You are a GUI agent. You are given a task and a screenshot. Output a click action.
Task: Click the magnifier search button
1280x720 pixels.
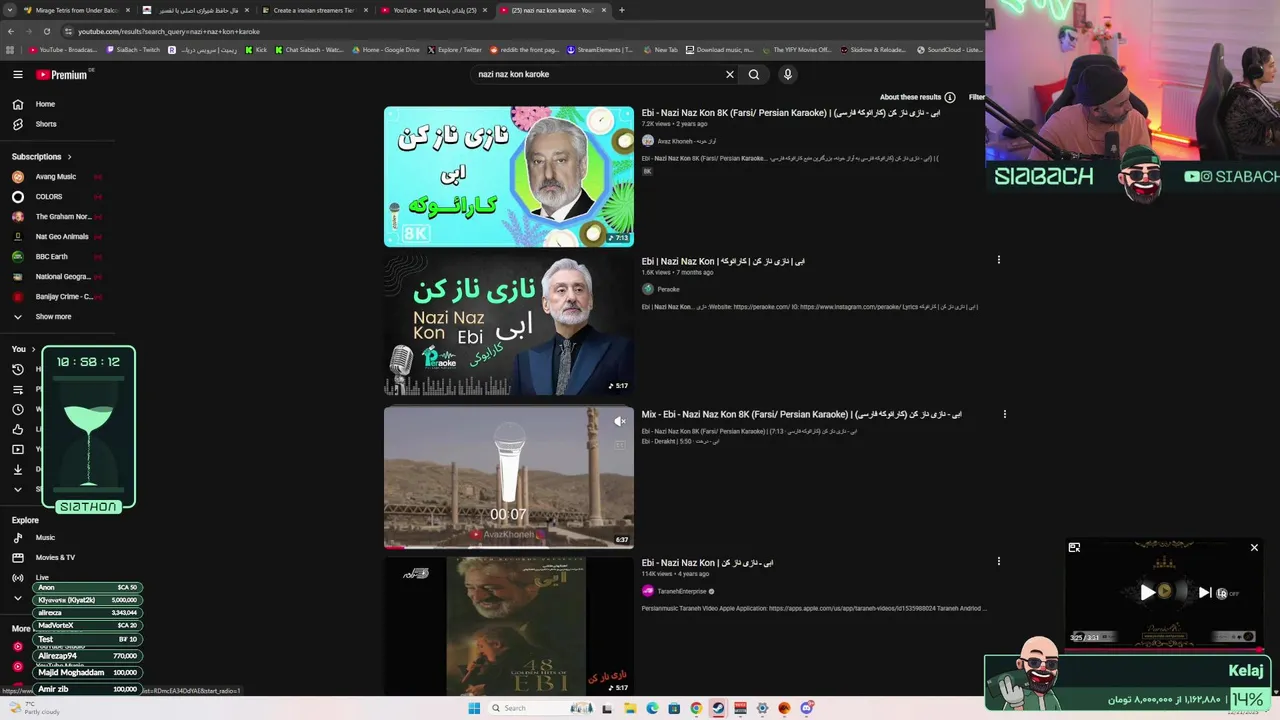tap(754, 74)
